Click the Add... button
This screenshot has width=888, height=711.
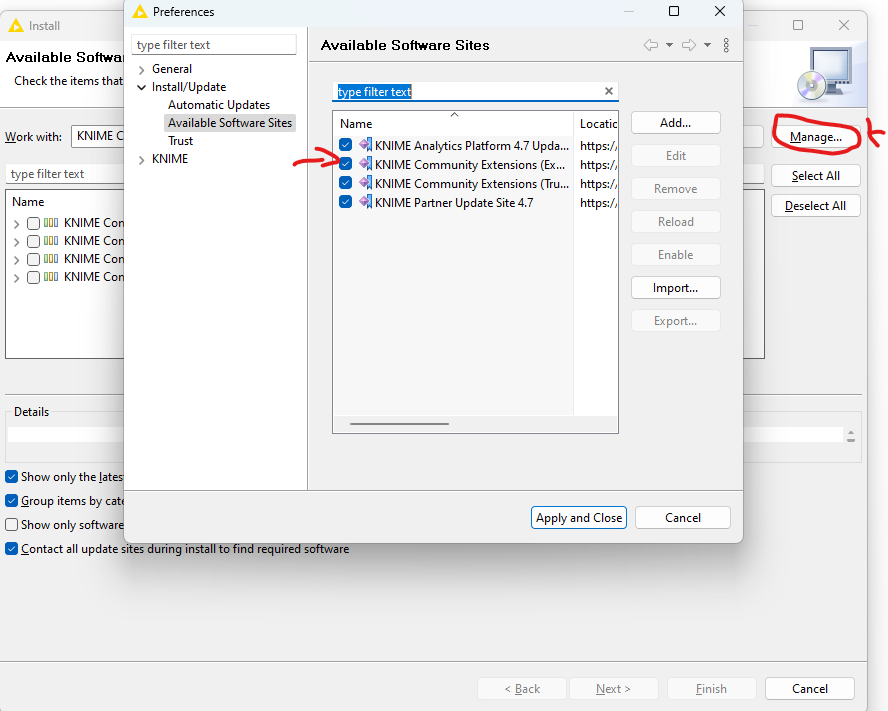(676, 123)
